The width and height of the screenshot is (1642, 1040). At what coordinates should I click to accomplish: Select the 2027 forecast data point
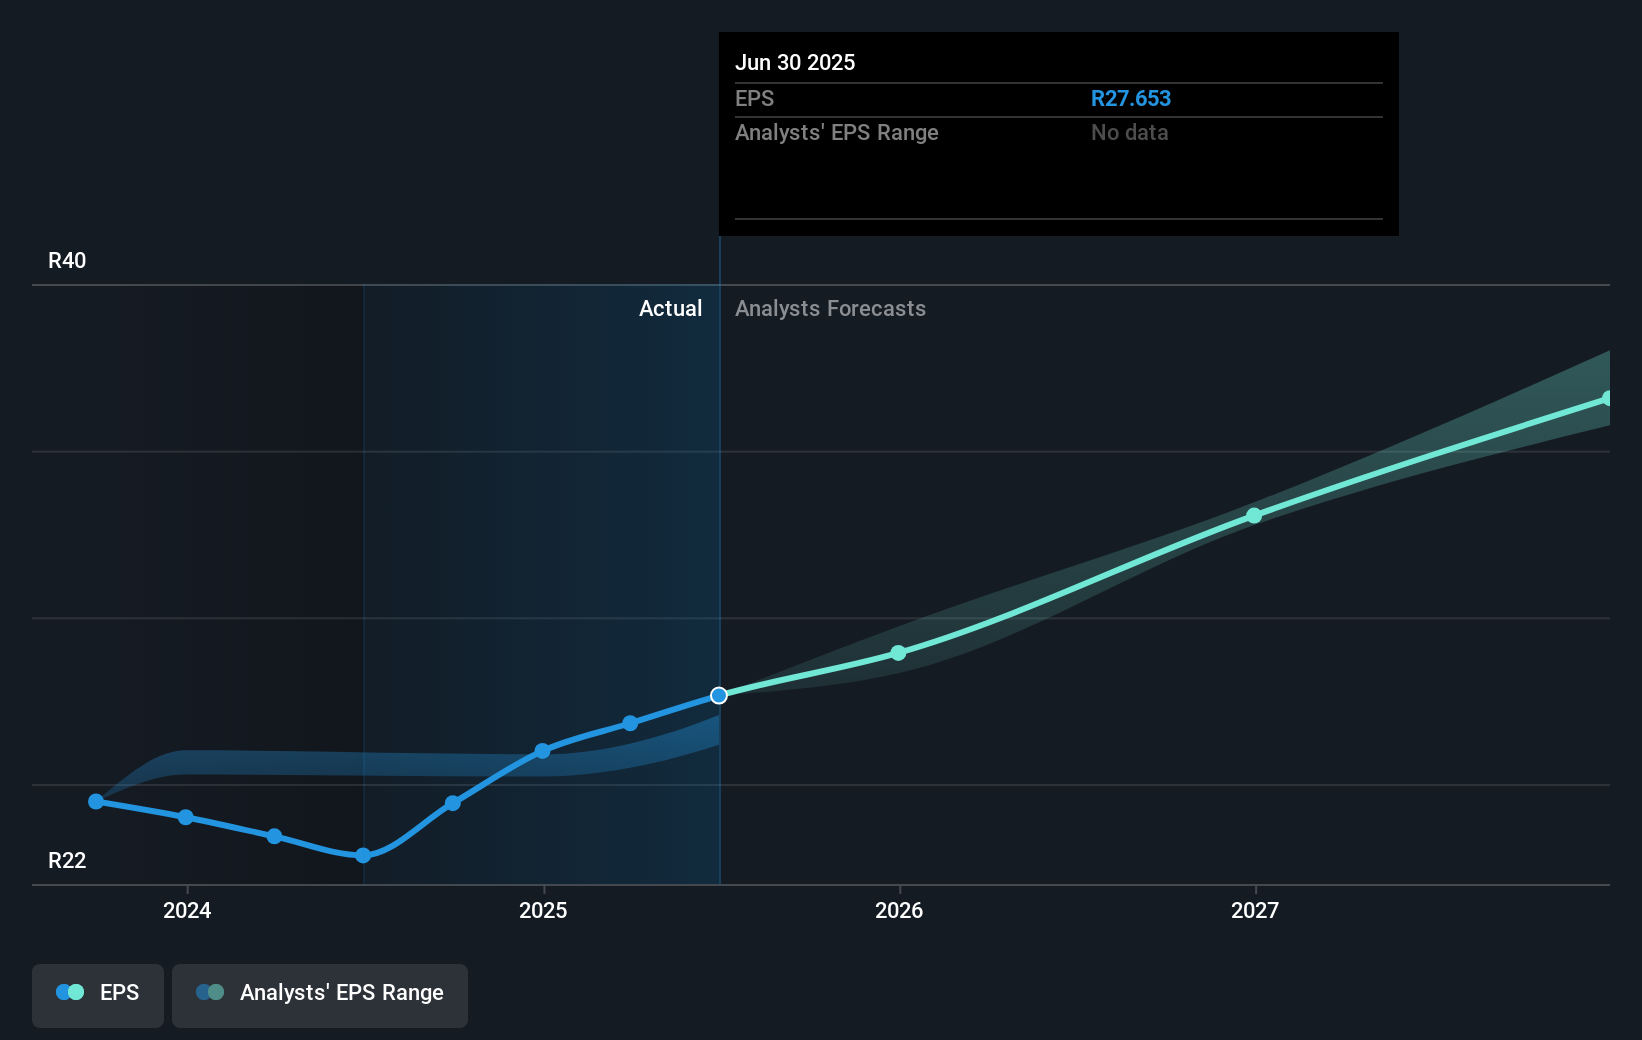coord(1254,516)
